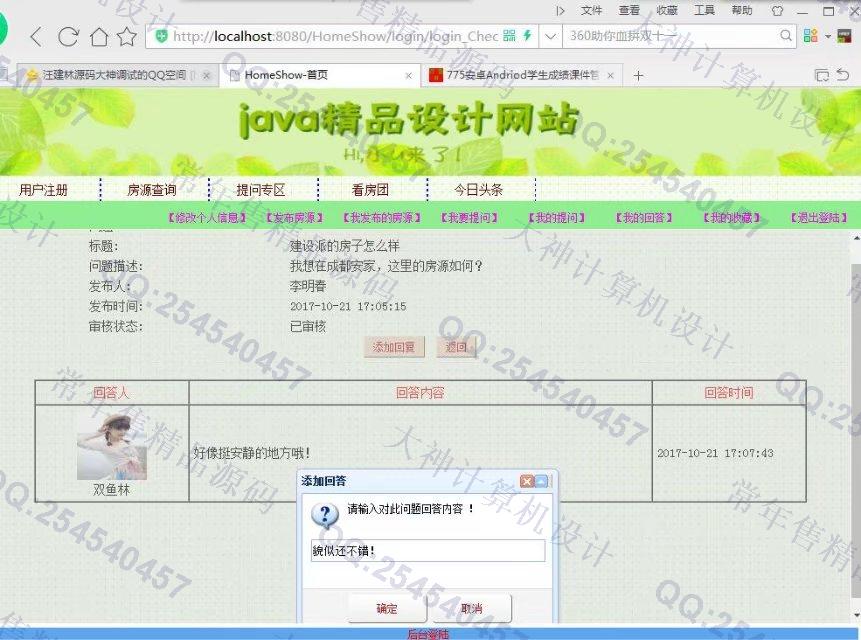Go back with the browser back arrow

point(36,37)
